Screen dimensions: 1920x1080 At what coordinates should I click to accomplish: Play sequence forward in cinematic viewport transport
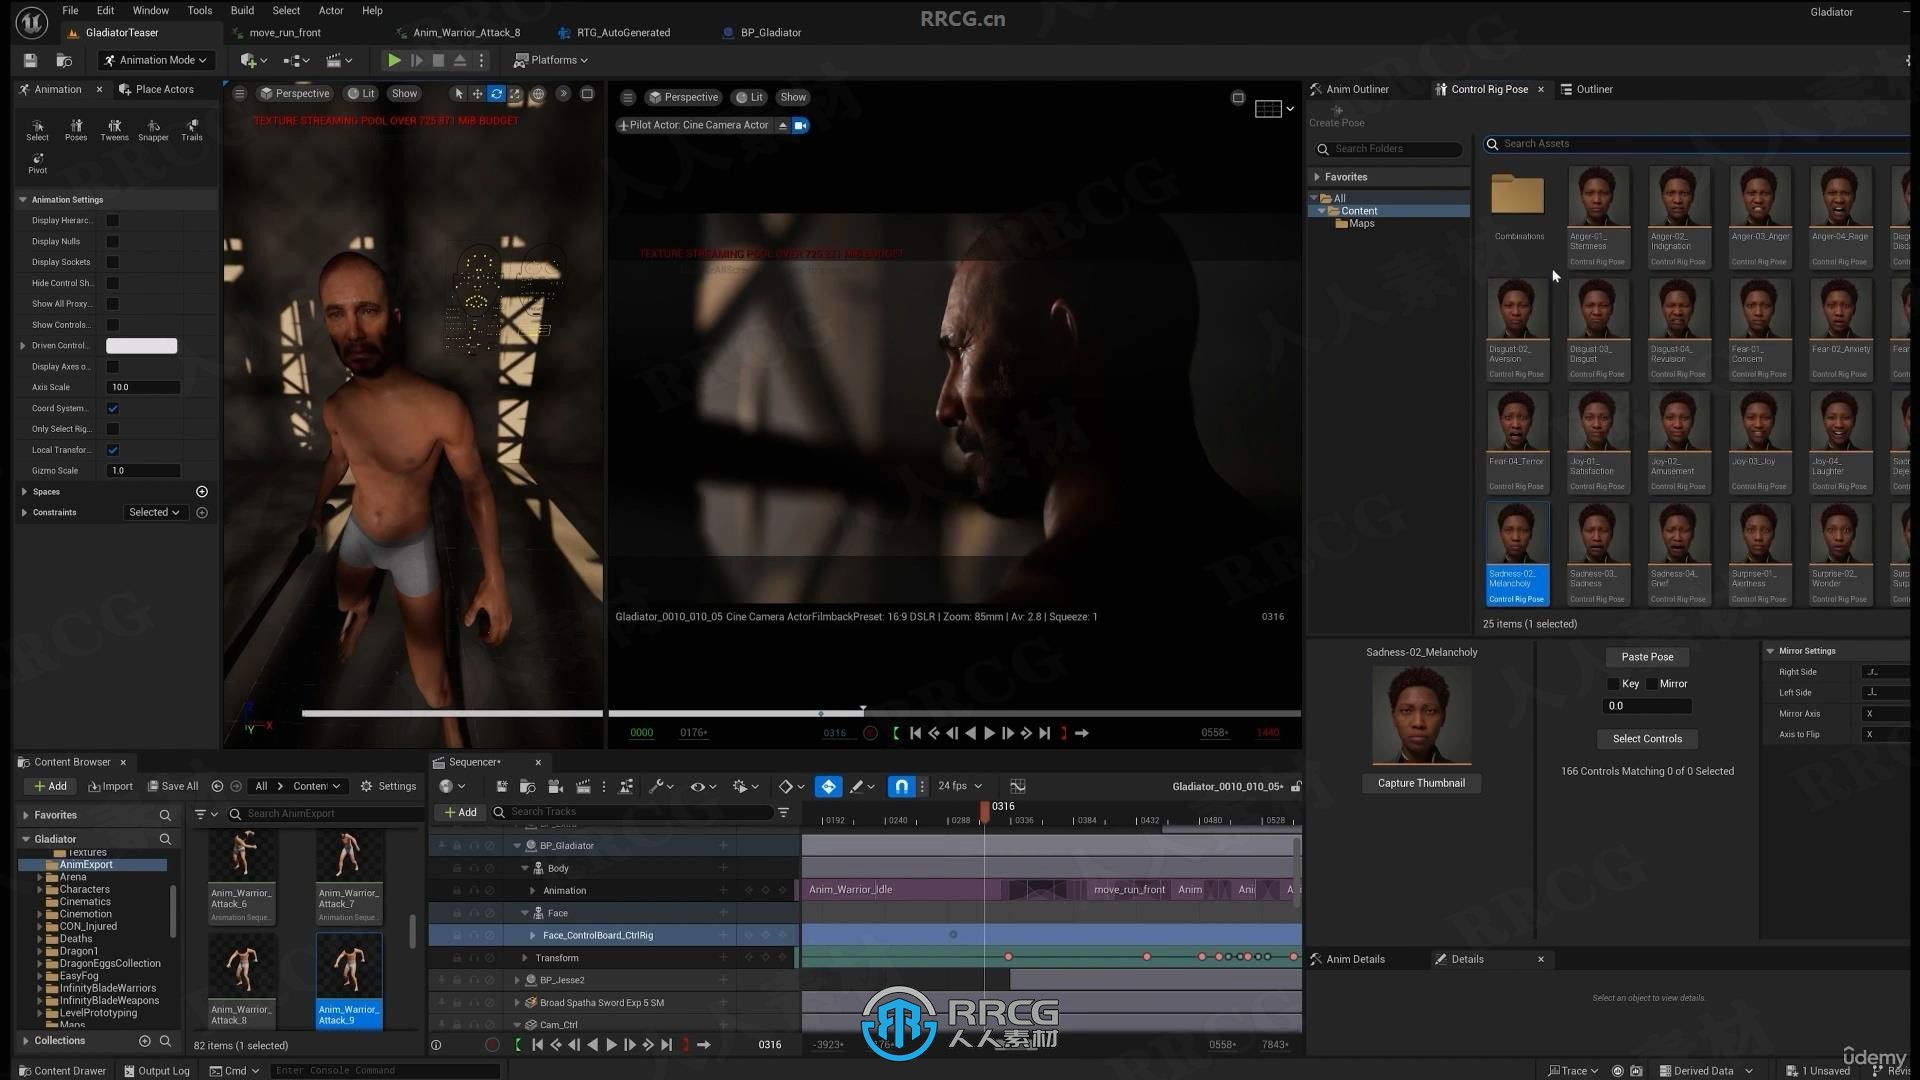point(989,733)
